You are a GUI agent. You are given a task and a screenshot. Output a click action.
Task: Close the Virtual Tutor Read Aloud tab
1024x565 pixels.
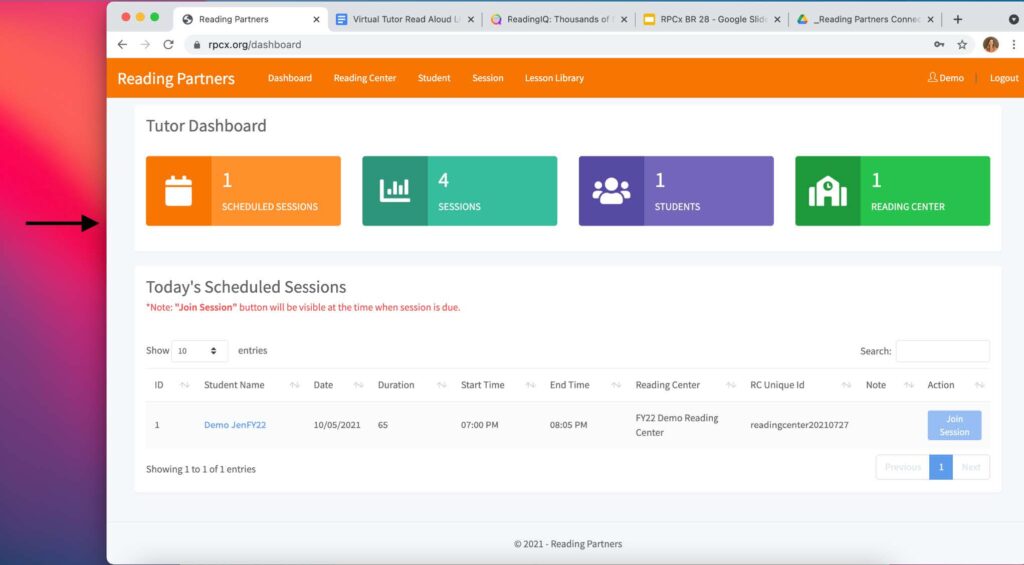point(471,20)
